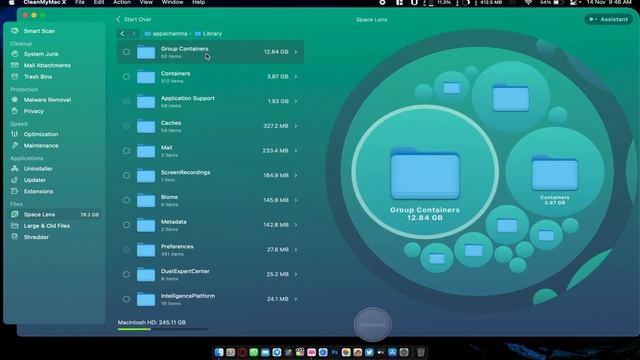This screenshot has height=360, width=640.
Task: Select the Biome row checkbox
Action: coord(127,200)
